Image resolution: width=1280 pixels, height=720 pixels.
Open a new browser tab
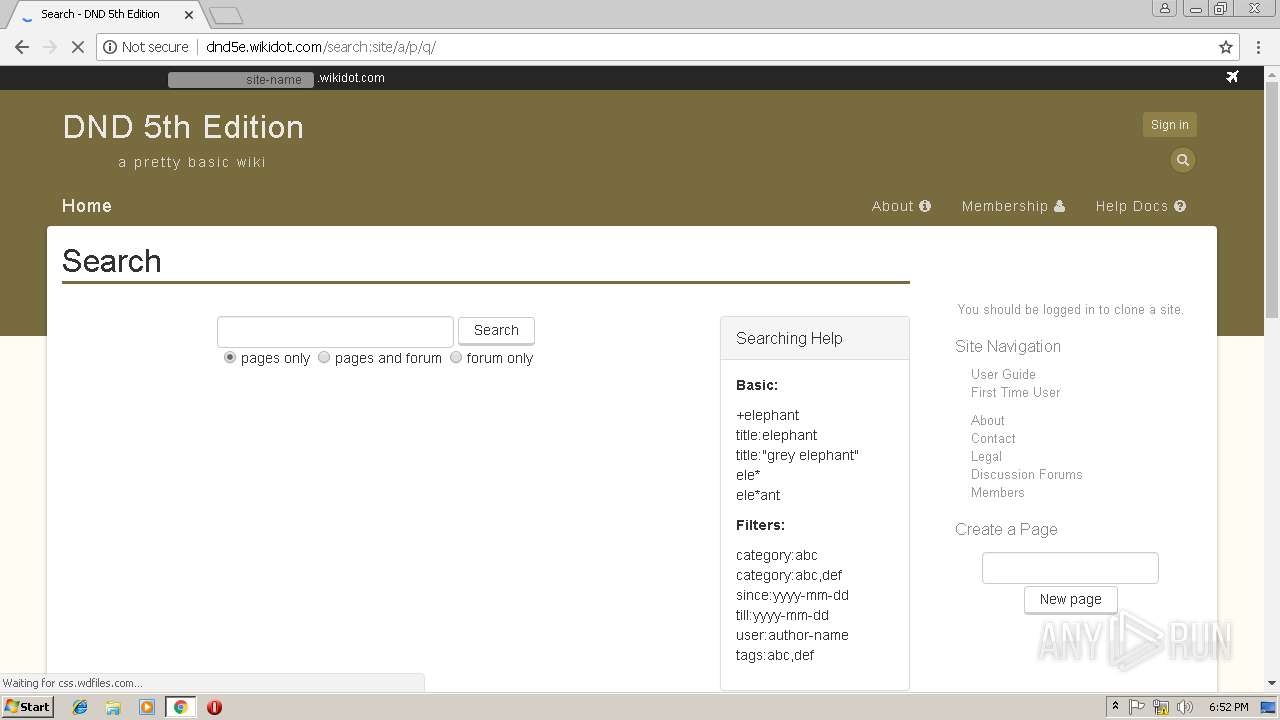(x=226, y=15)
